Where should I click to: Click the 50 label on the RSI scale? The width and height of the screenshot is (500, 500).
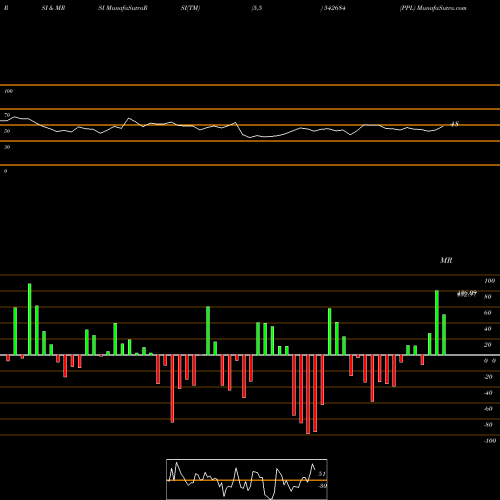(7, 131)
